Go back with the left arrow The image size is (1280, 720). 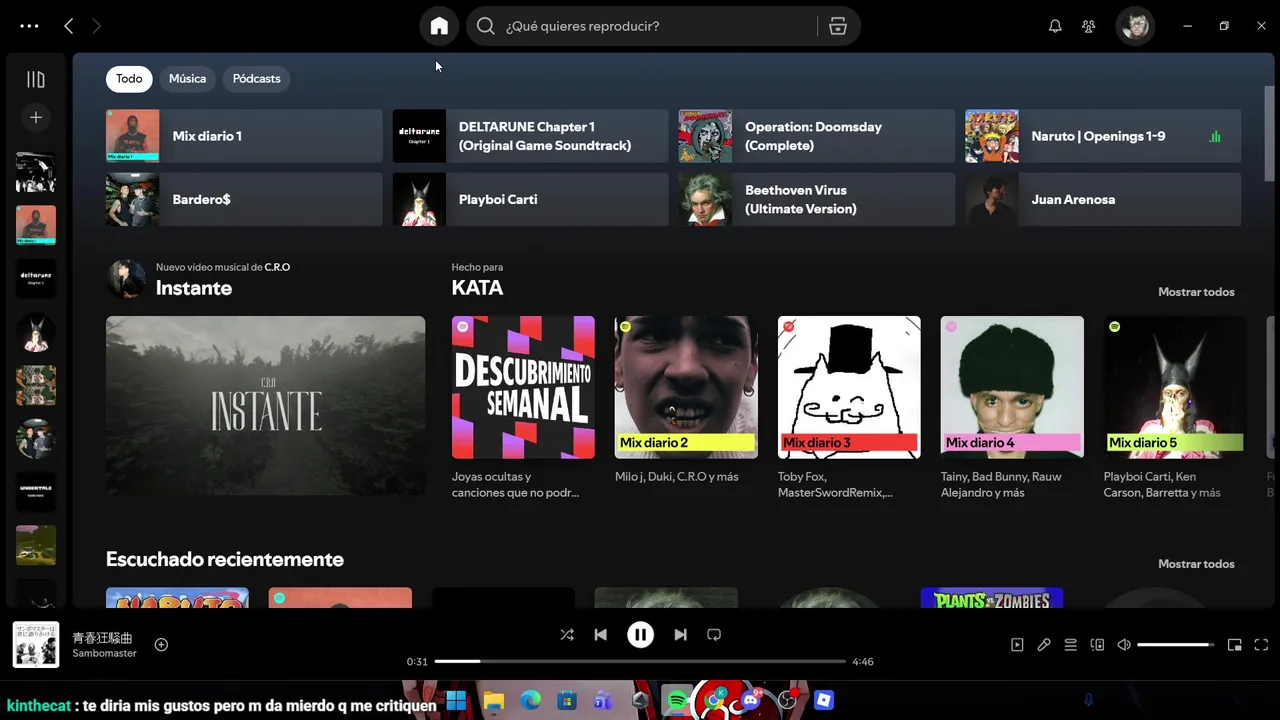(68, 26)
